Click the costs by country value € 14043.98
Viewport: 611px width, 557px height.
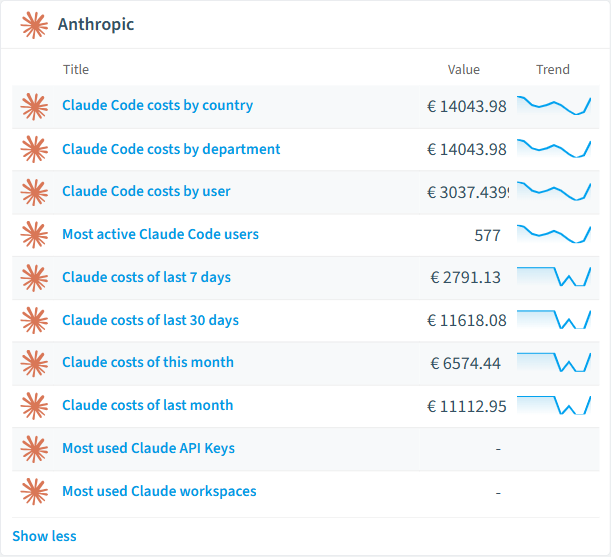click(466, 106)
